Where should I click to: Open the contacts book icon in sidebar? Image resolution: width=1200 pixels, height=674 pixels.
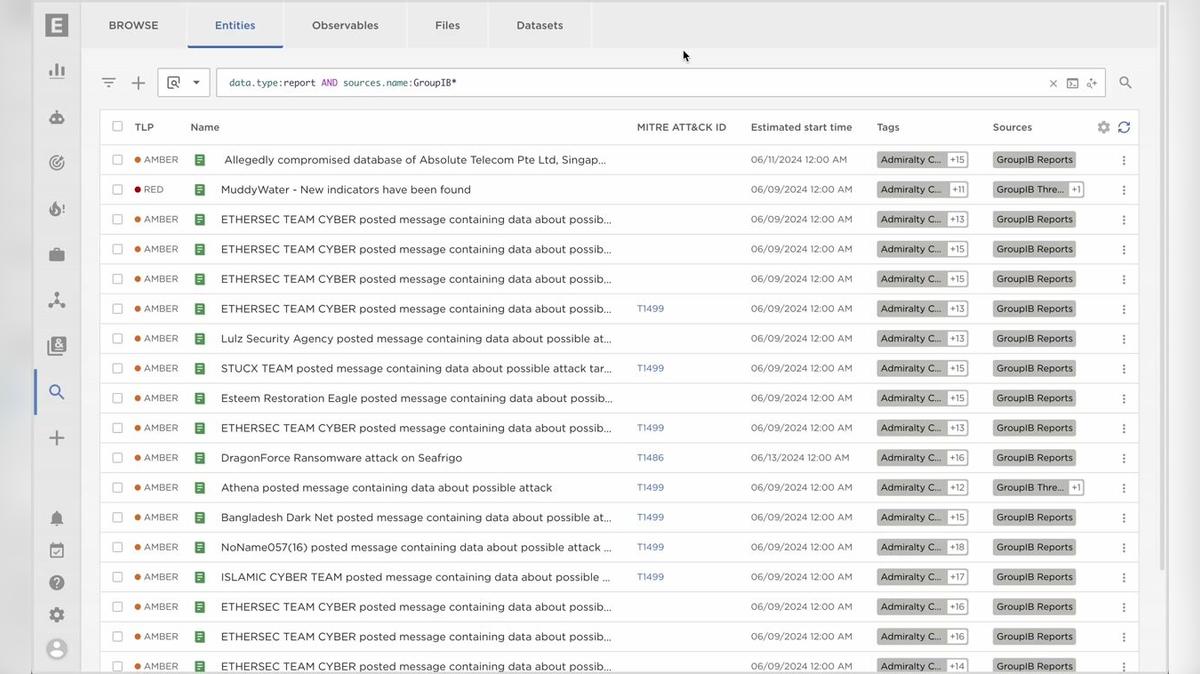click(57, 346)
